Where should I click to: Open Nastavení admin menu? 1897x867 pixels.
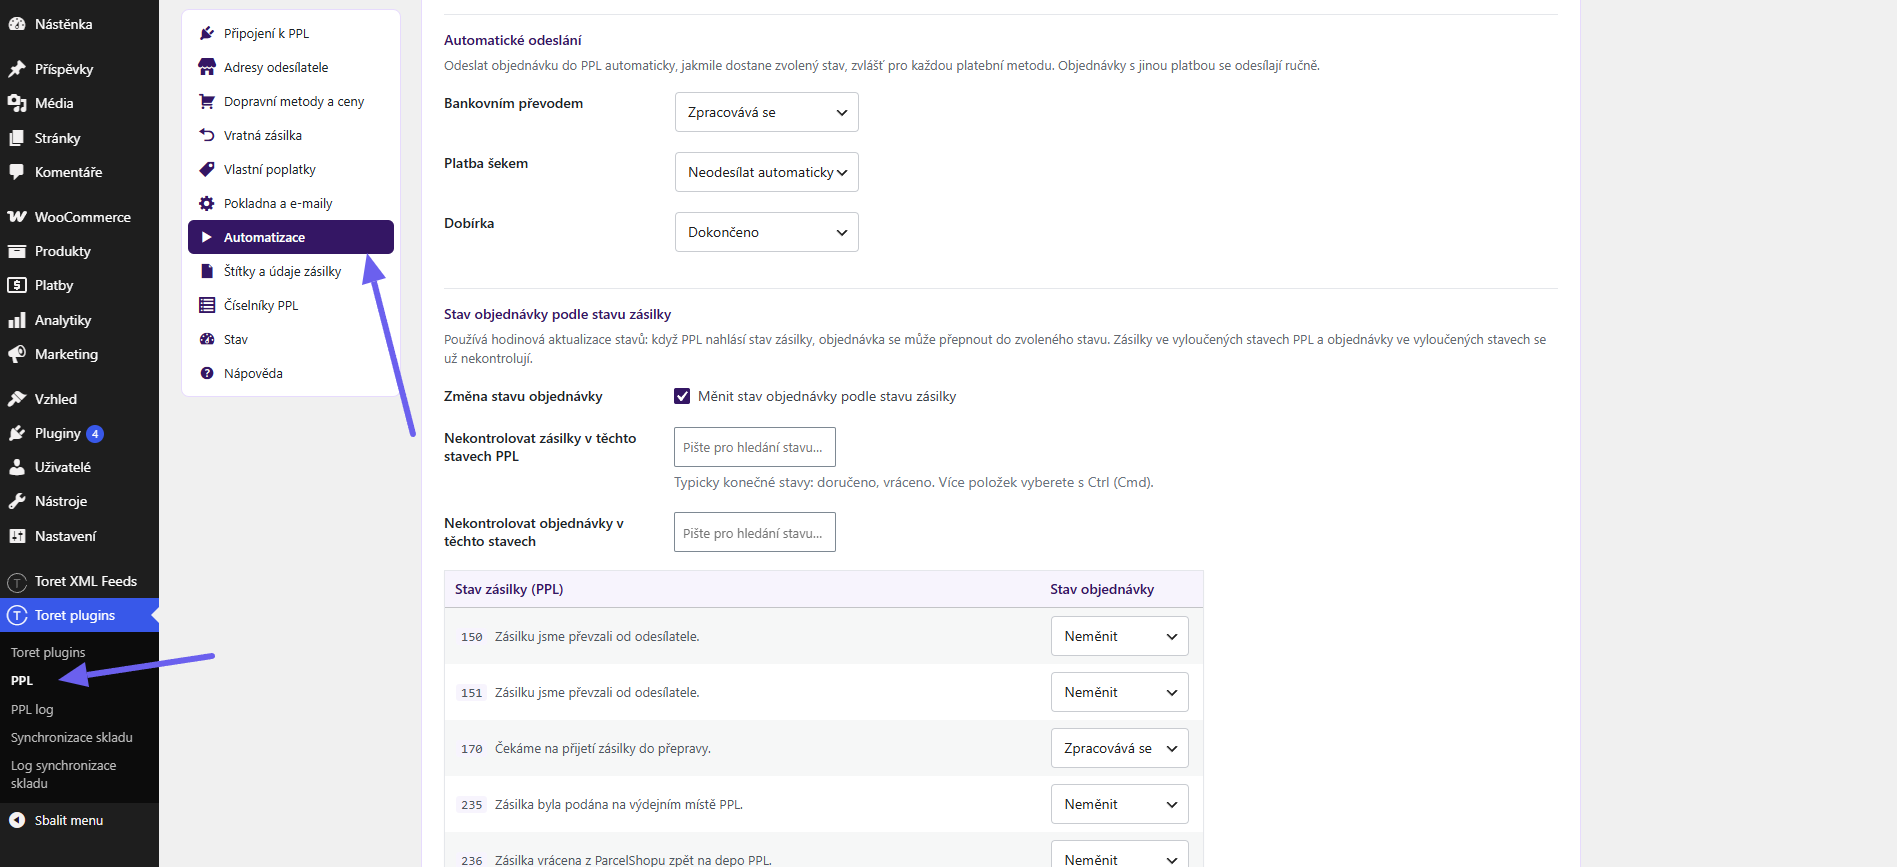pyautogui.click(x=79, y=536)
